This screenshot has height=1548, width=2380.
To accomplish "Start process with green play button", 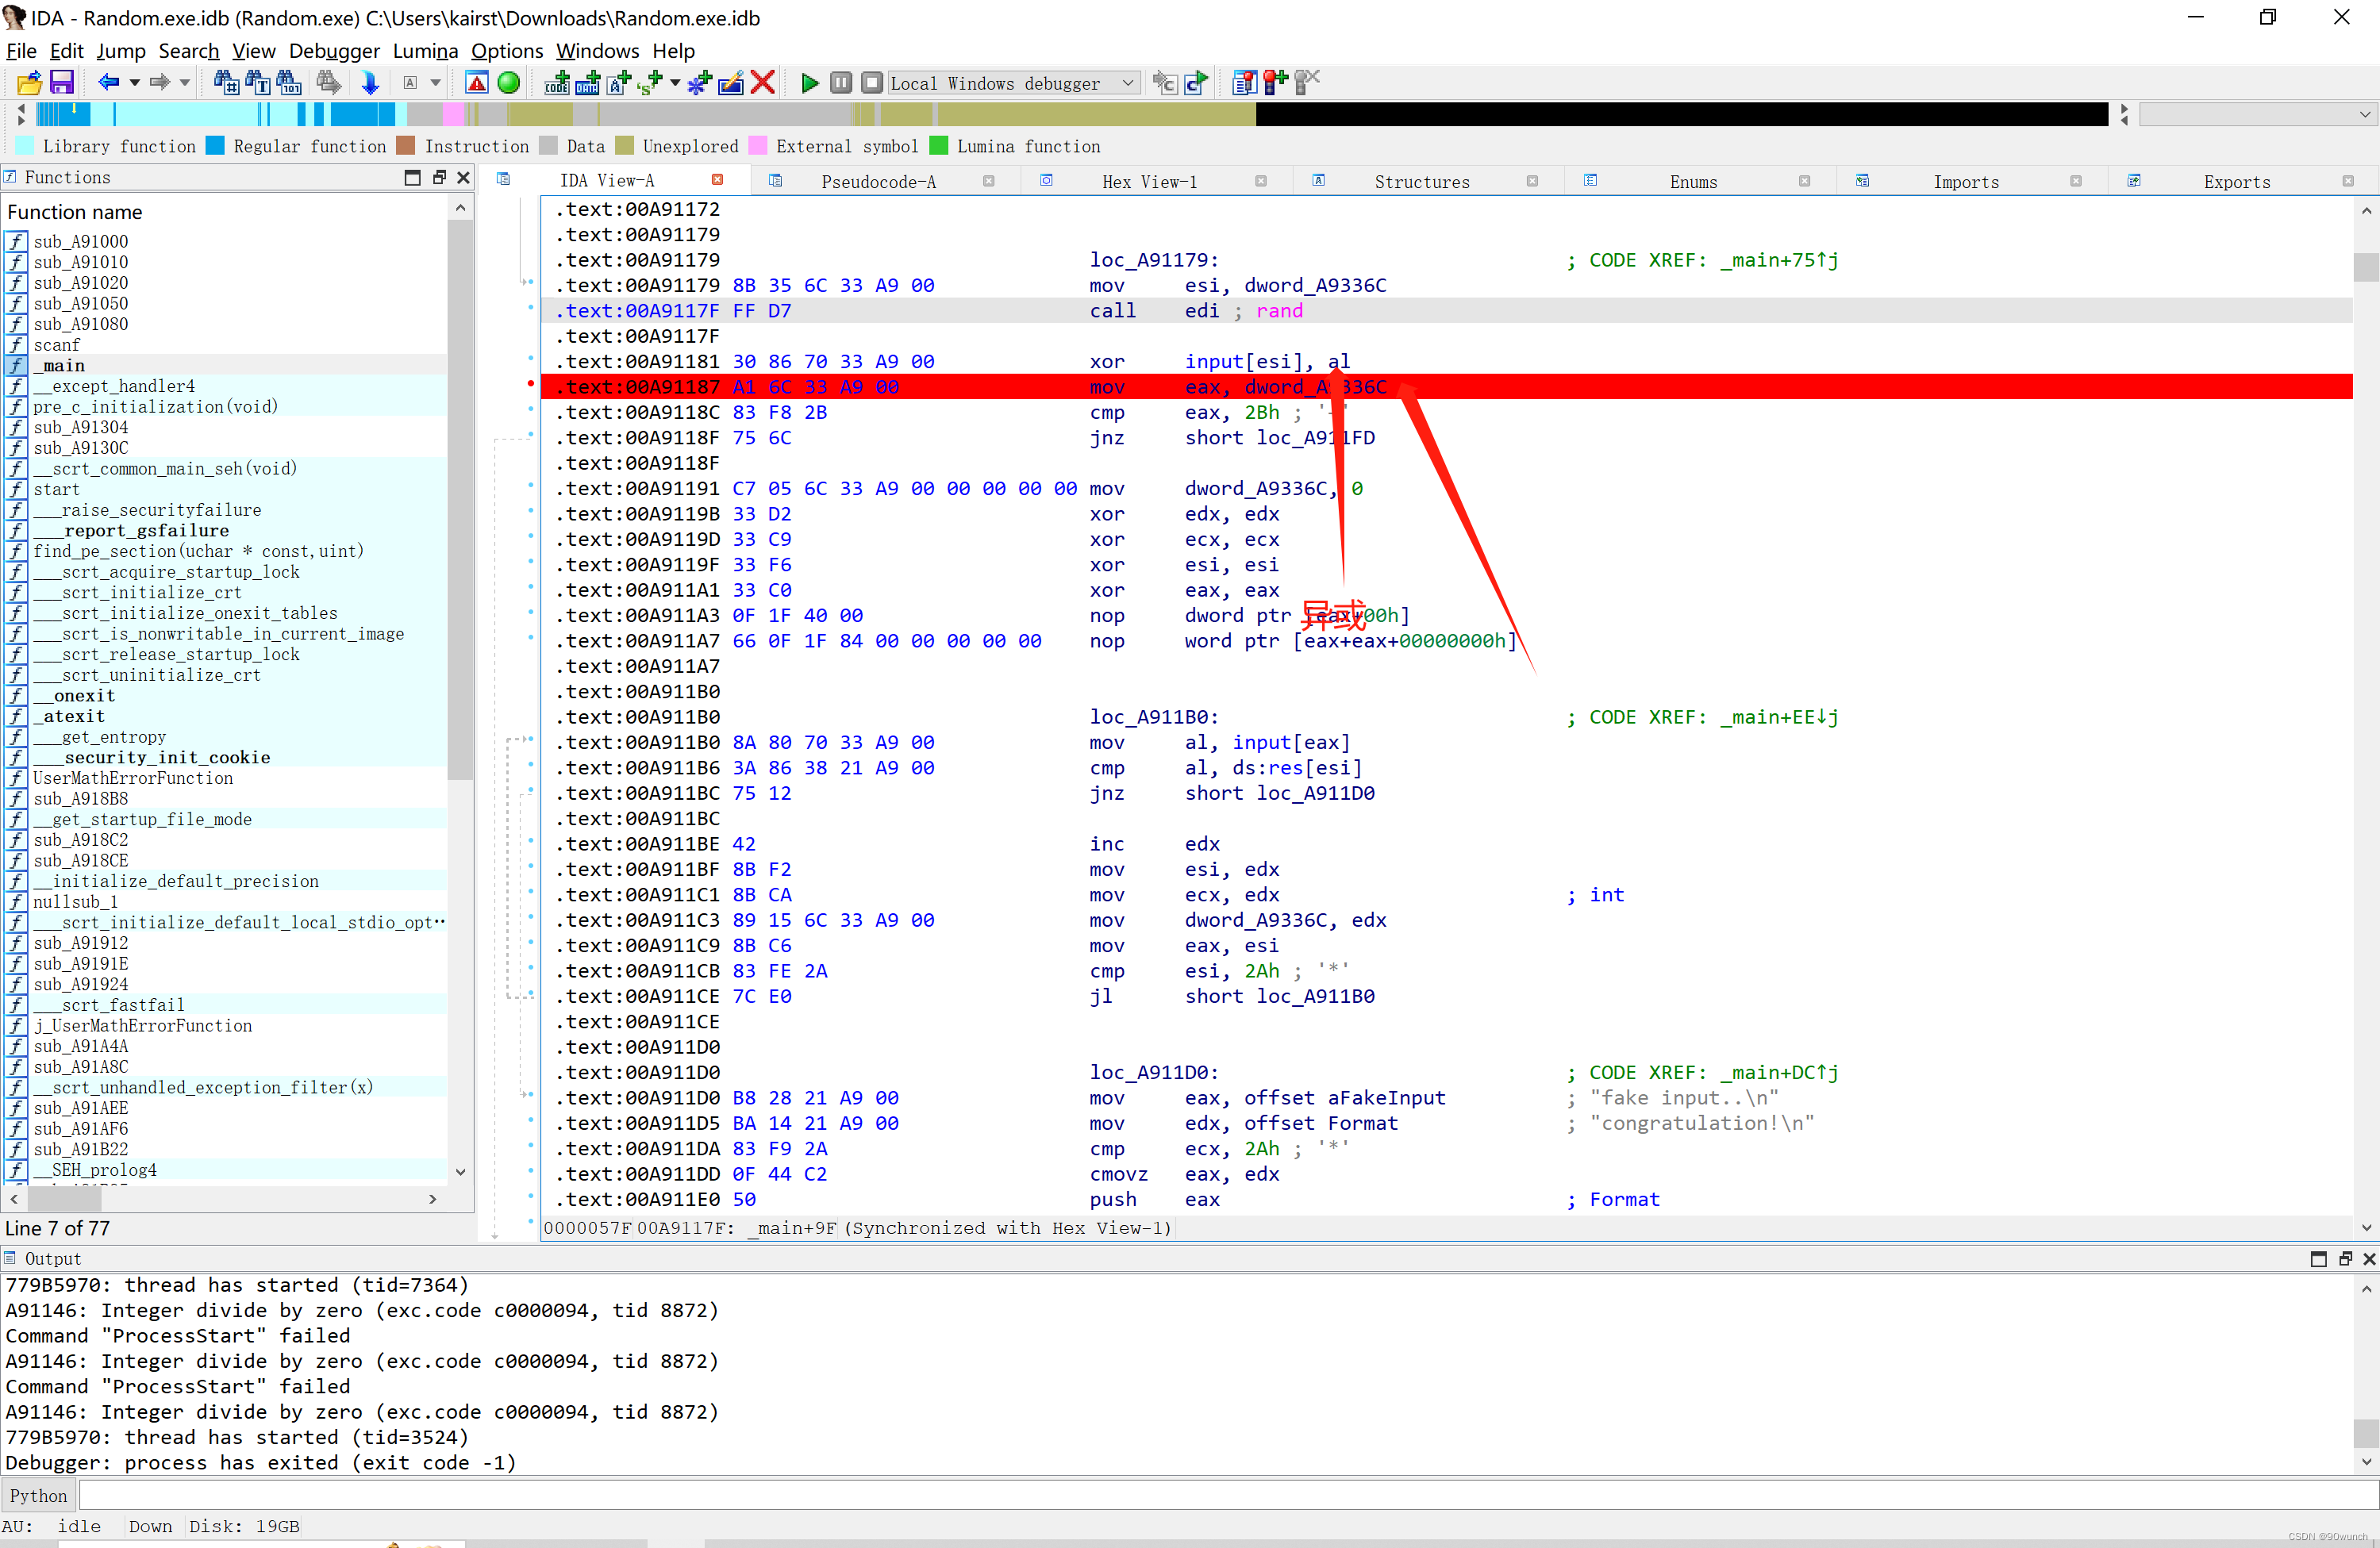I will (x=810, y=83).
